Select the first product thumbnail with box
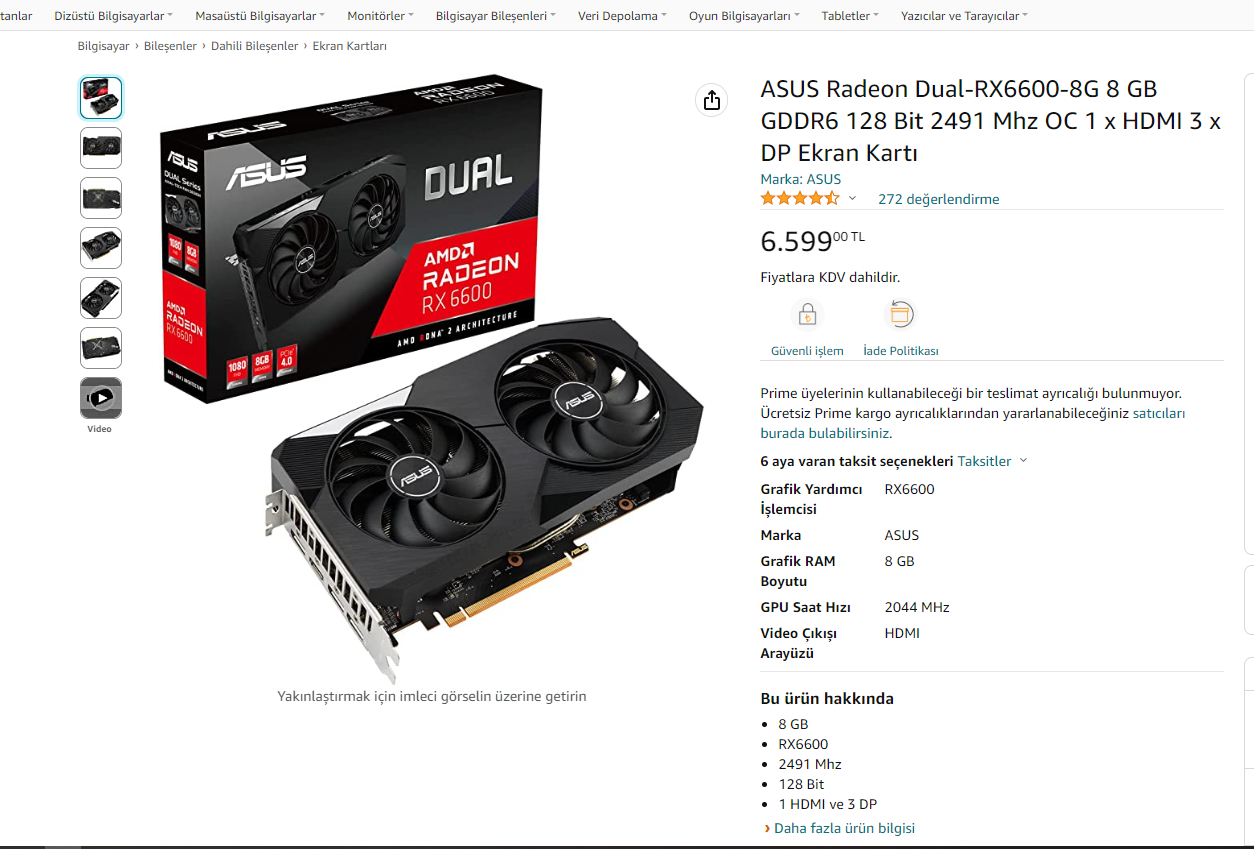Image resolution: width=1254 pixels, height=849 pixels. (x=101, y=98)
